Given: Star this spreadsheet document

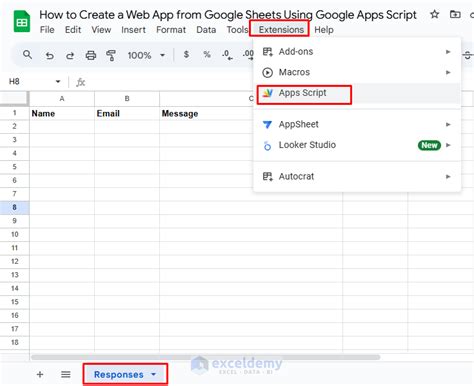Looking at the screenshot, I should (x=434, y=15).
